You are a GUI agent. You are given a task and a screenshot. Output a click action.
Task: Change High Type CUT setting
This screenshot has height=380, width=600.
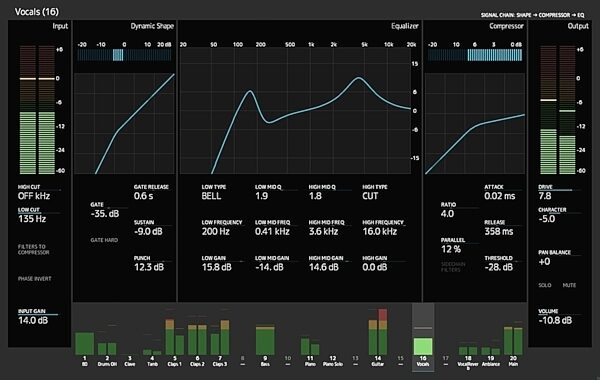pyautogui.click(x=370, y=196)
